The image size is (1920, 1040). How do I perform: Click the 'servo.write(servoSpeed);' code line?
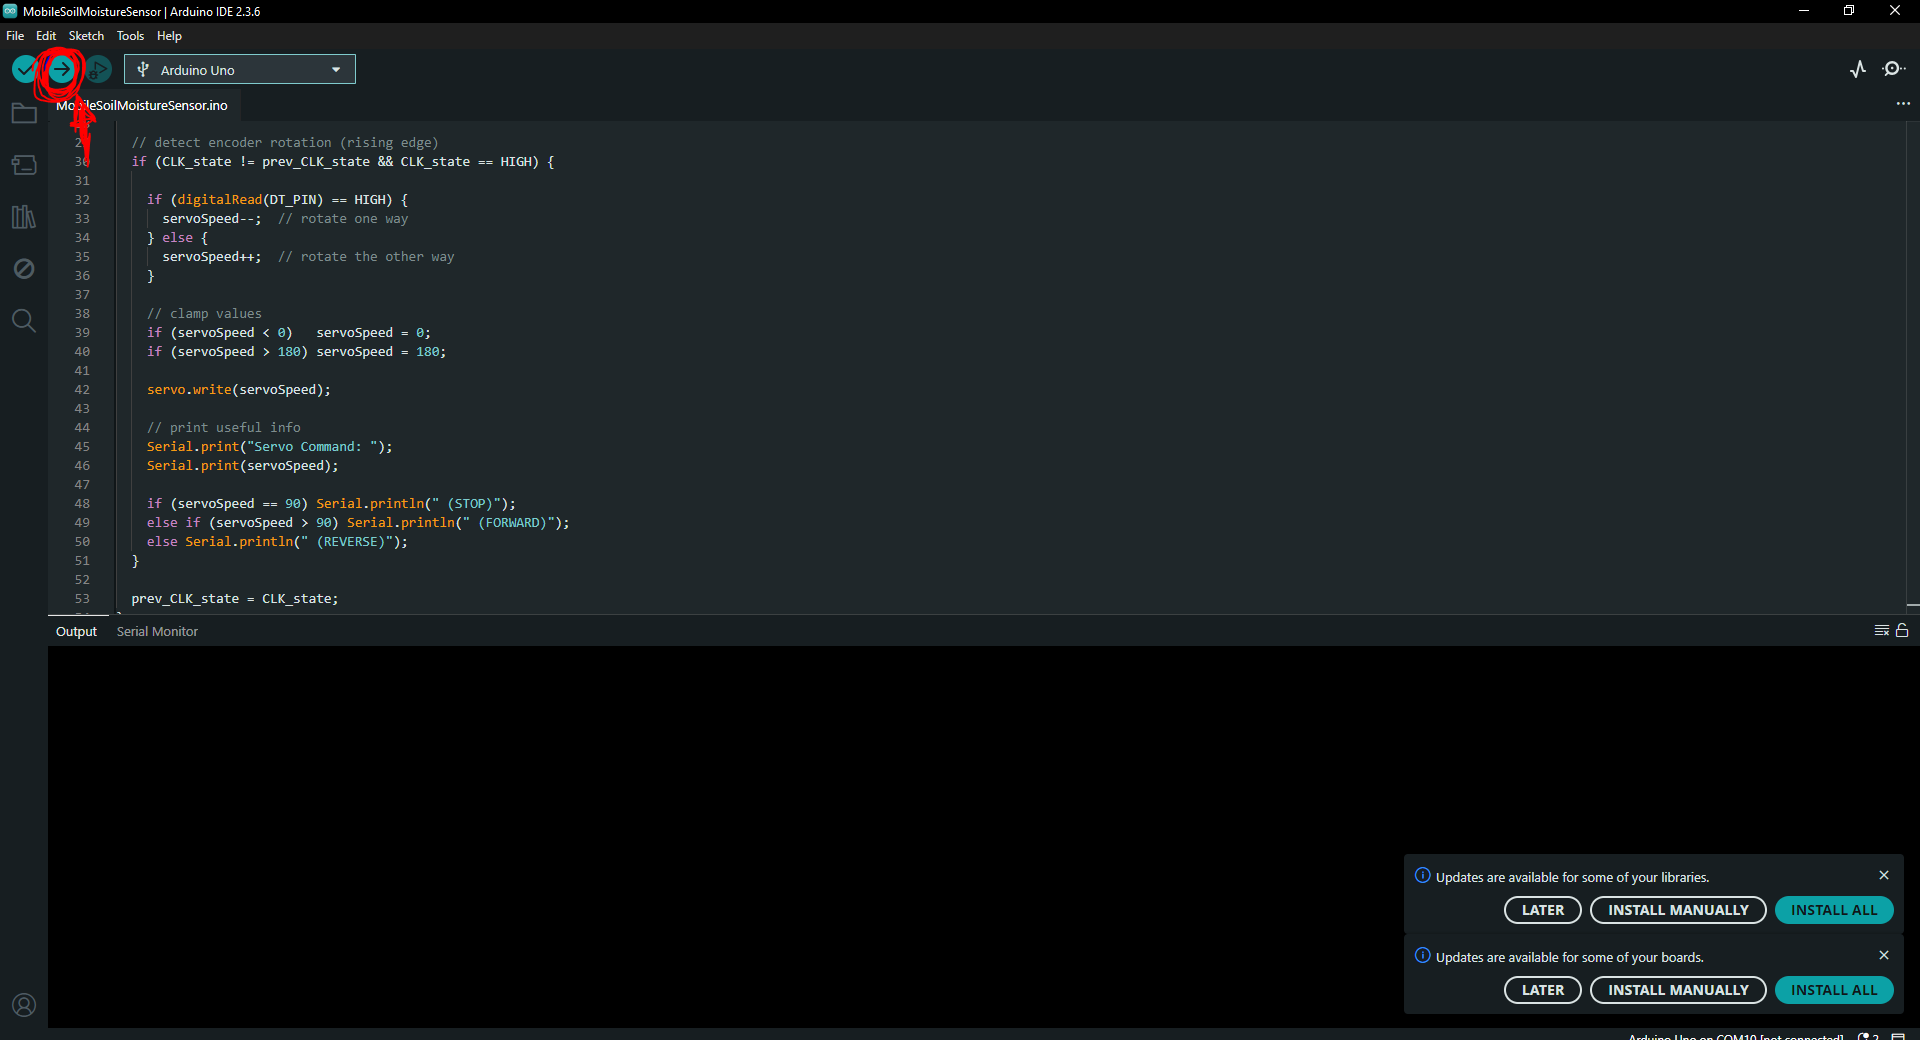(x=239, y=390)
